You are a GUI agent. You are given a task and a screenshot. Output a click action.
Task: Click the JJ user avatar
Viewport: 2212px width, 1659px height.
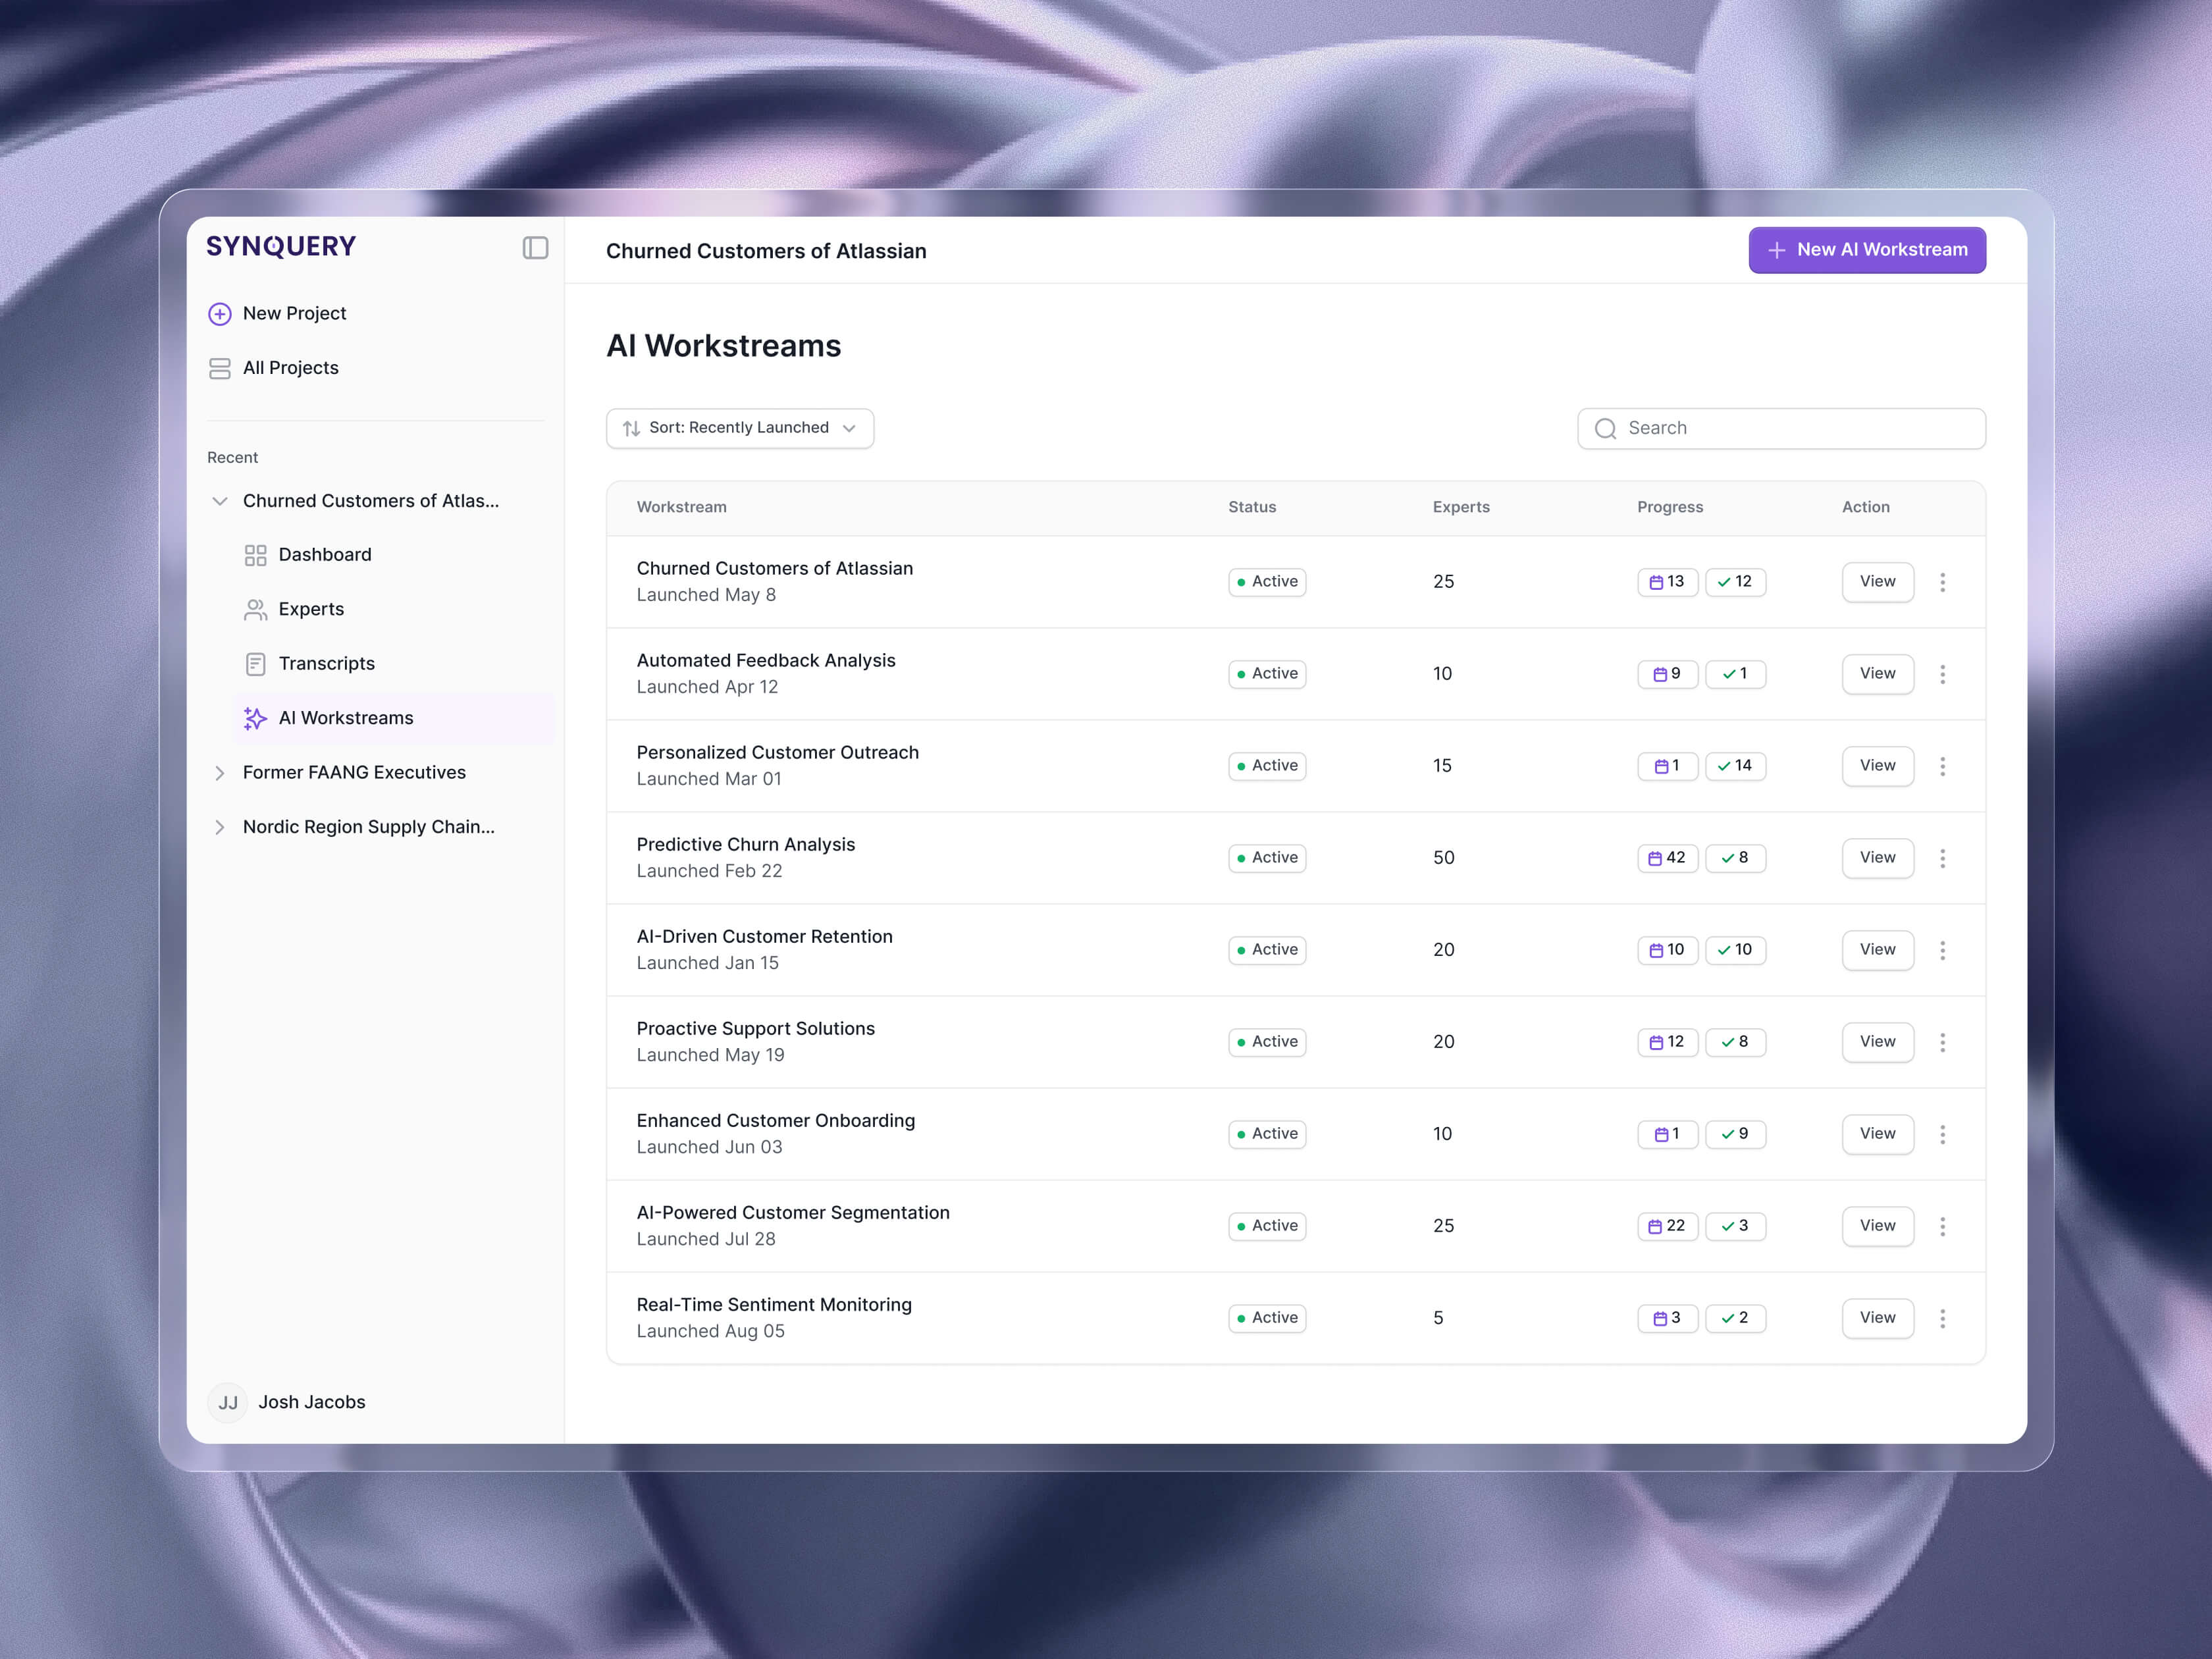point(228,1402)
